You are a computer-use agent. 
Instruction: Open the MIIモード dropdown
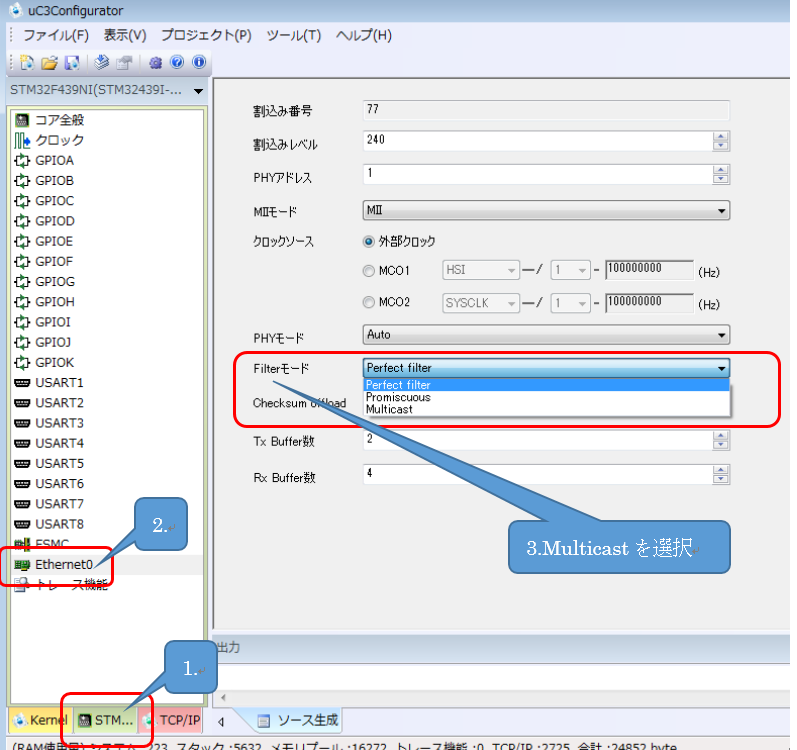point(545,211)
